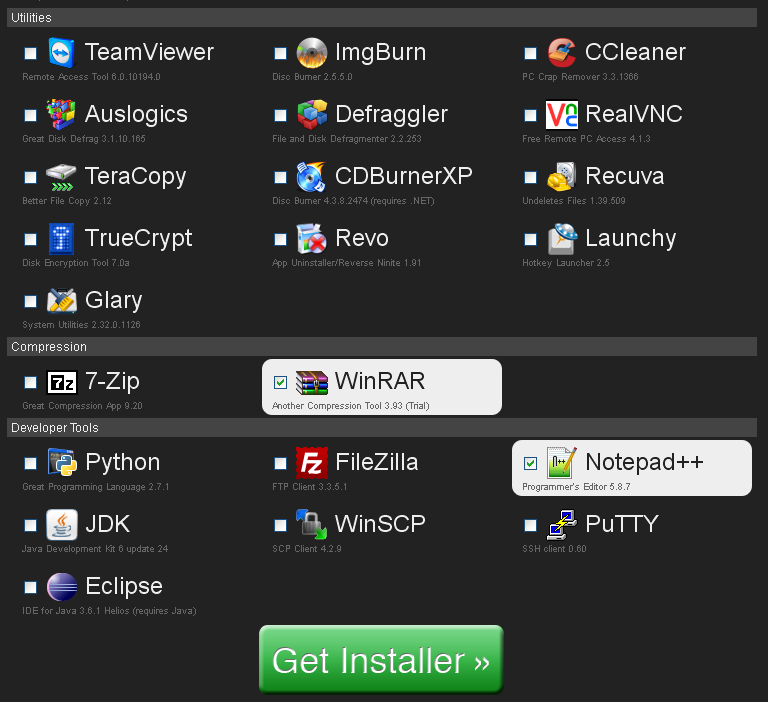Click 'Disk Encryption Tool 7.0a' description
This screenshot has height=702, width=768.
point(76,263)
